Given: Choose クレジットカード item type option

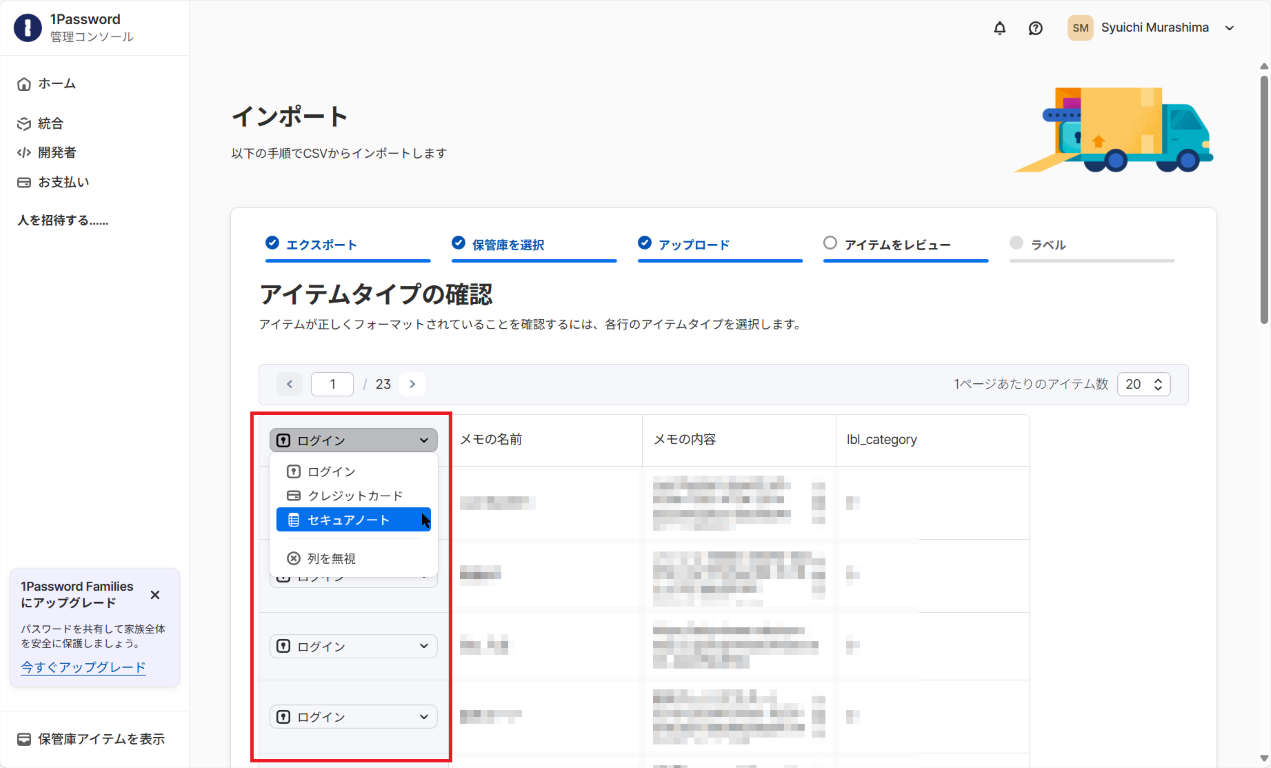Looking at the screenshot, I should pyautogui.click(x=353, y=496).
